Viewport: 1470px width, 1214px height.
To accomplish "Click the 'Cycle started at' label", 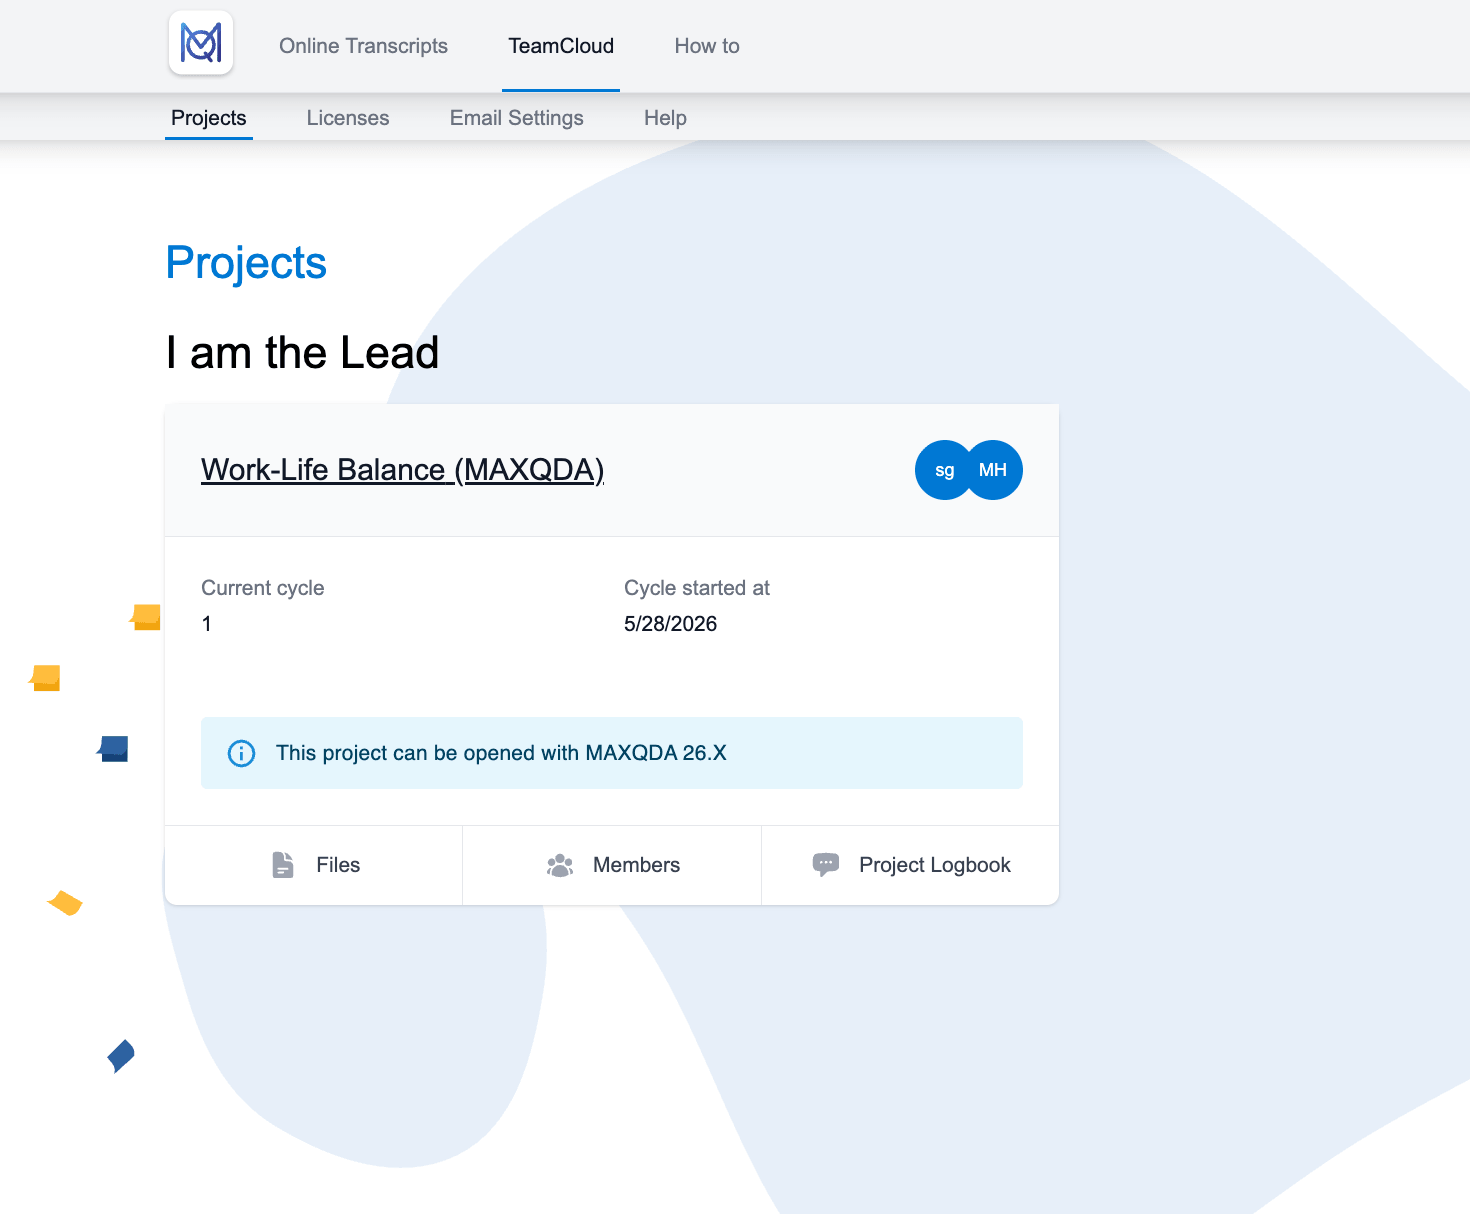I will pyautogui.click(x=697, y=588).
